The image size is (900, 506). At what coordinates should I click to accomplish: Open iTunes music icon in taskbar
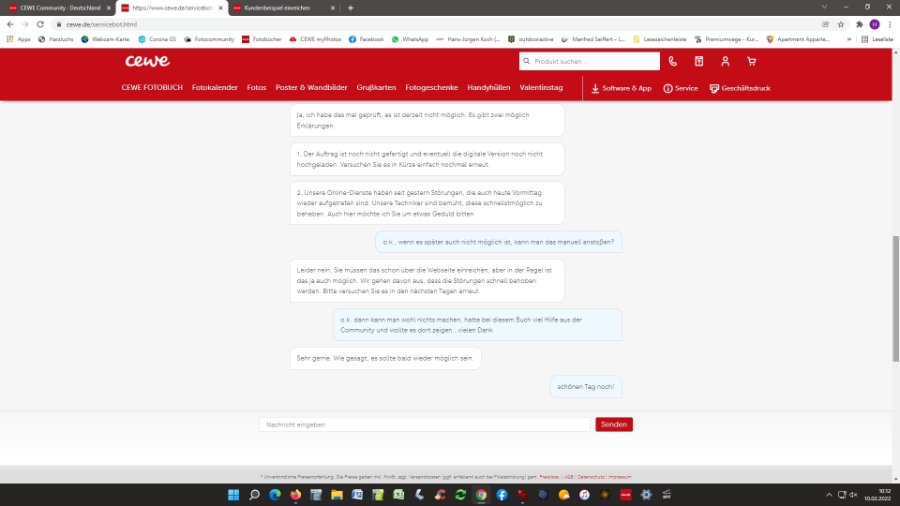[x=584, y=495]
